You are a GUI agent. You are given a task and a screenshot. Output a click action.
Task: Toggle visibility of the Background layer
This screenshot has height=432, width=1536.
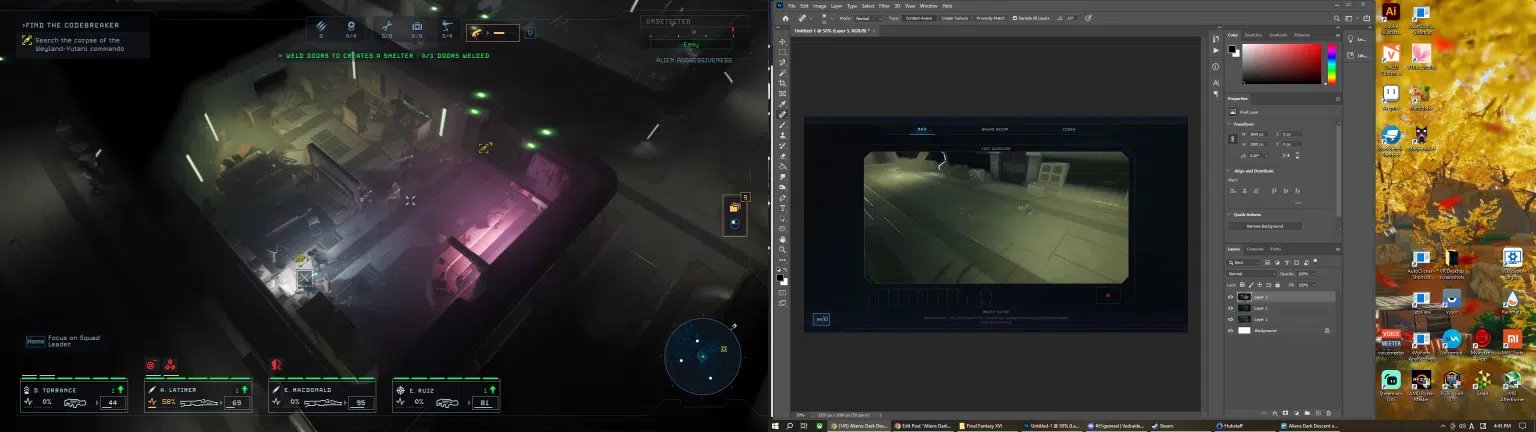(x=1231, y=330)
